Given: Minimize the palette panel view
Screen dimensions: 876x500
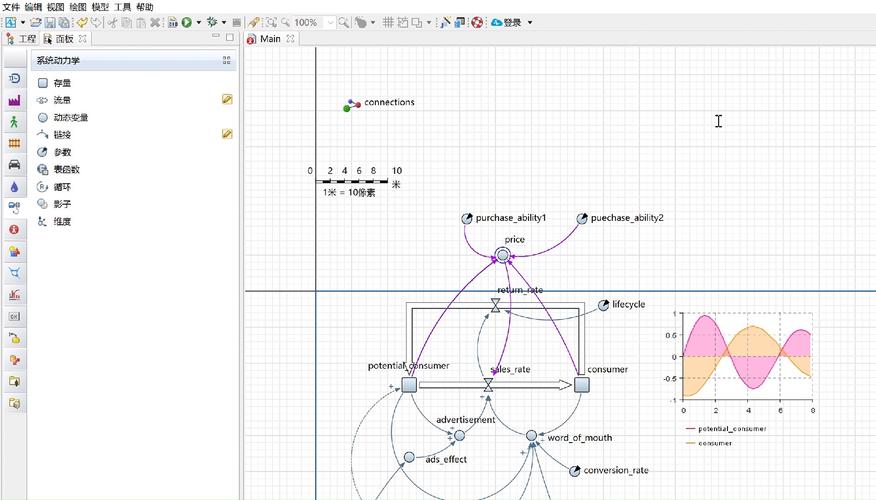Looking at the screenshot, I should 216,37.
